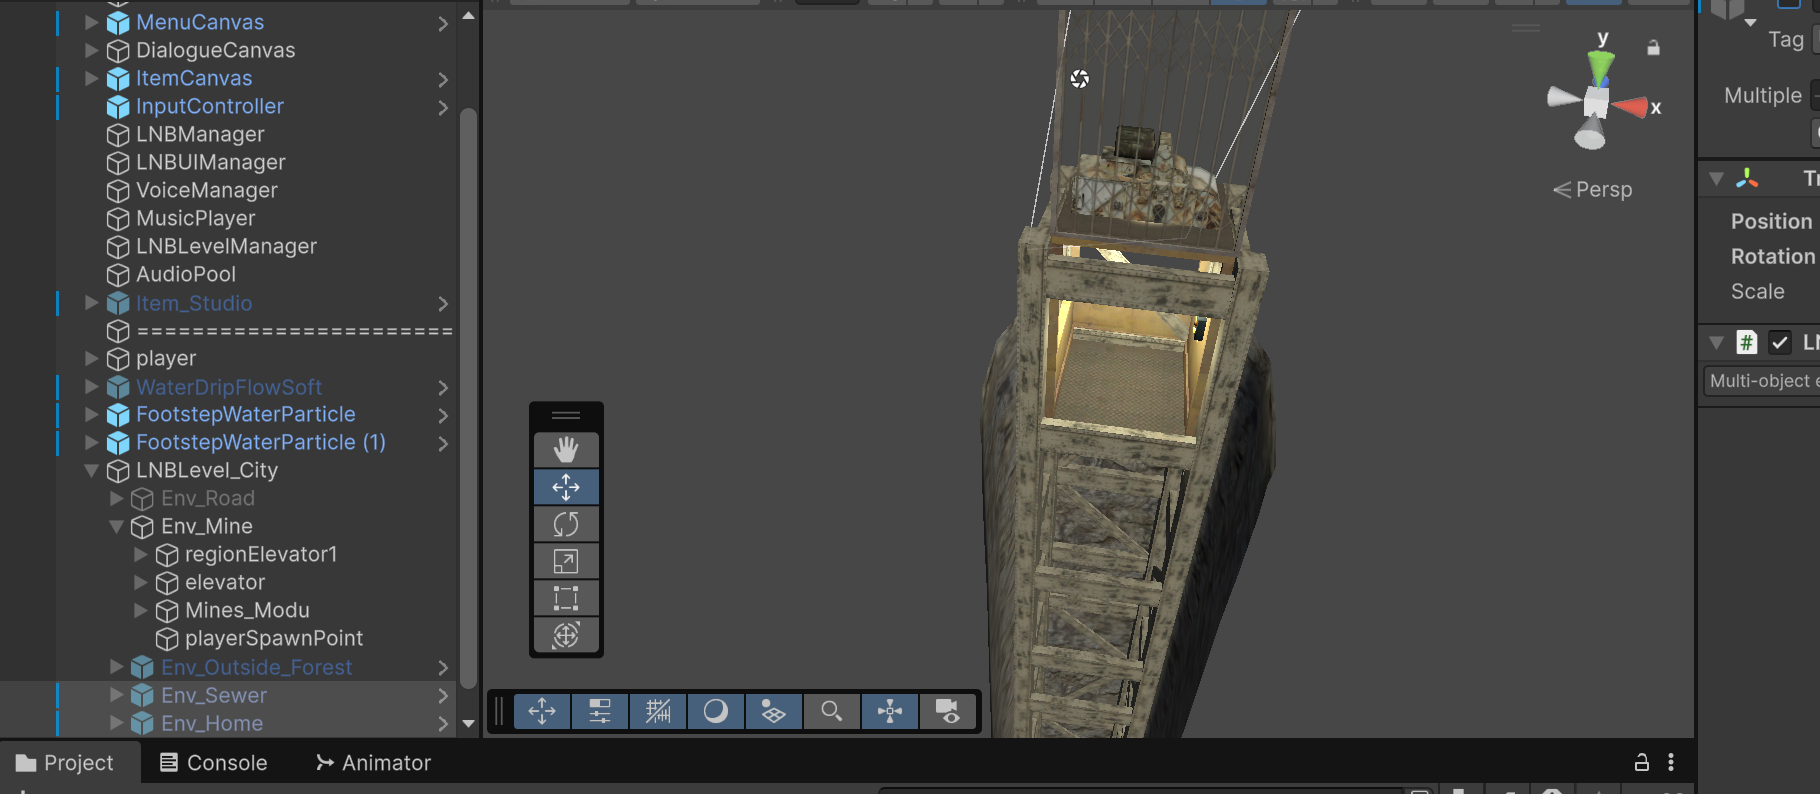Click the blue prefab cube icon beside MenuCanvas
This screenshot has width=1820, height=794.
click(118, 22)
